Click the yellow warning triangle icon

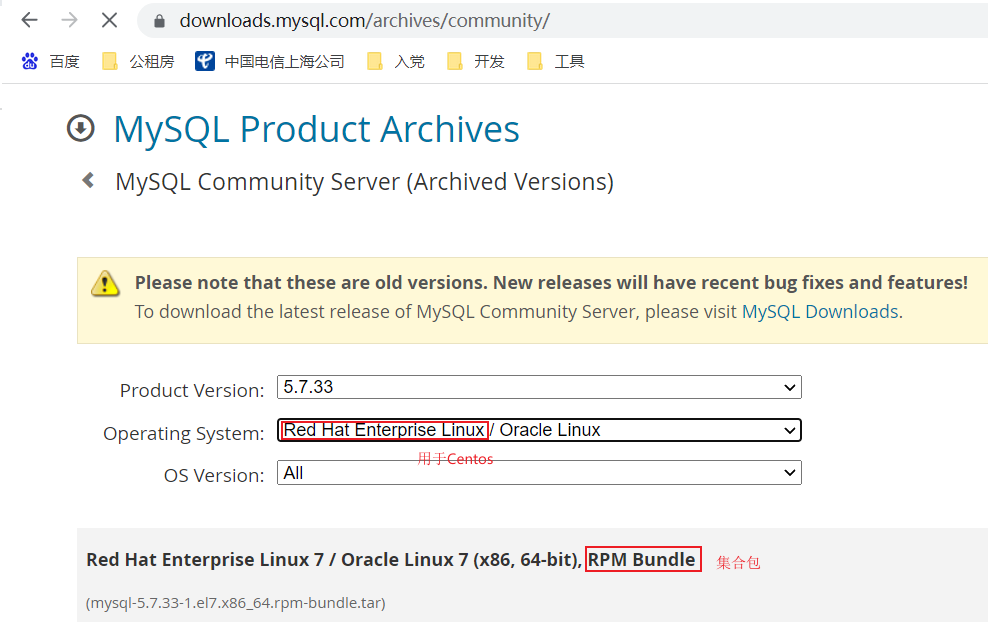point(105,284)
